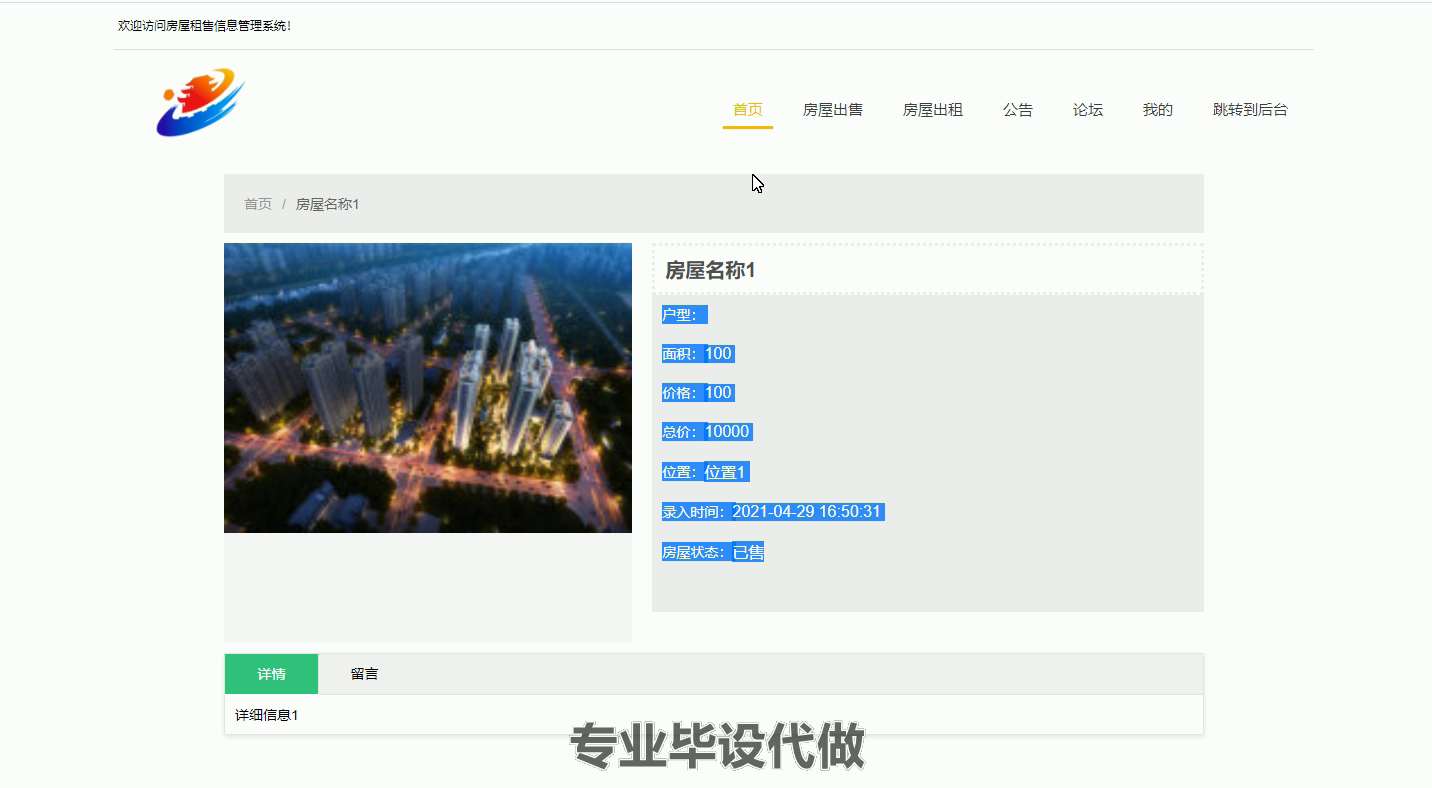This screenshot has height=788, width=1432.
Task: Open the 论坛 navigation item
Action: [x=1088, y=110]
